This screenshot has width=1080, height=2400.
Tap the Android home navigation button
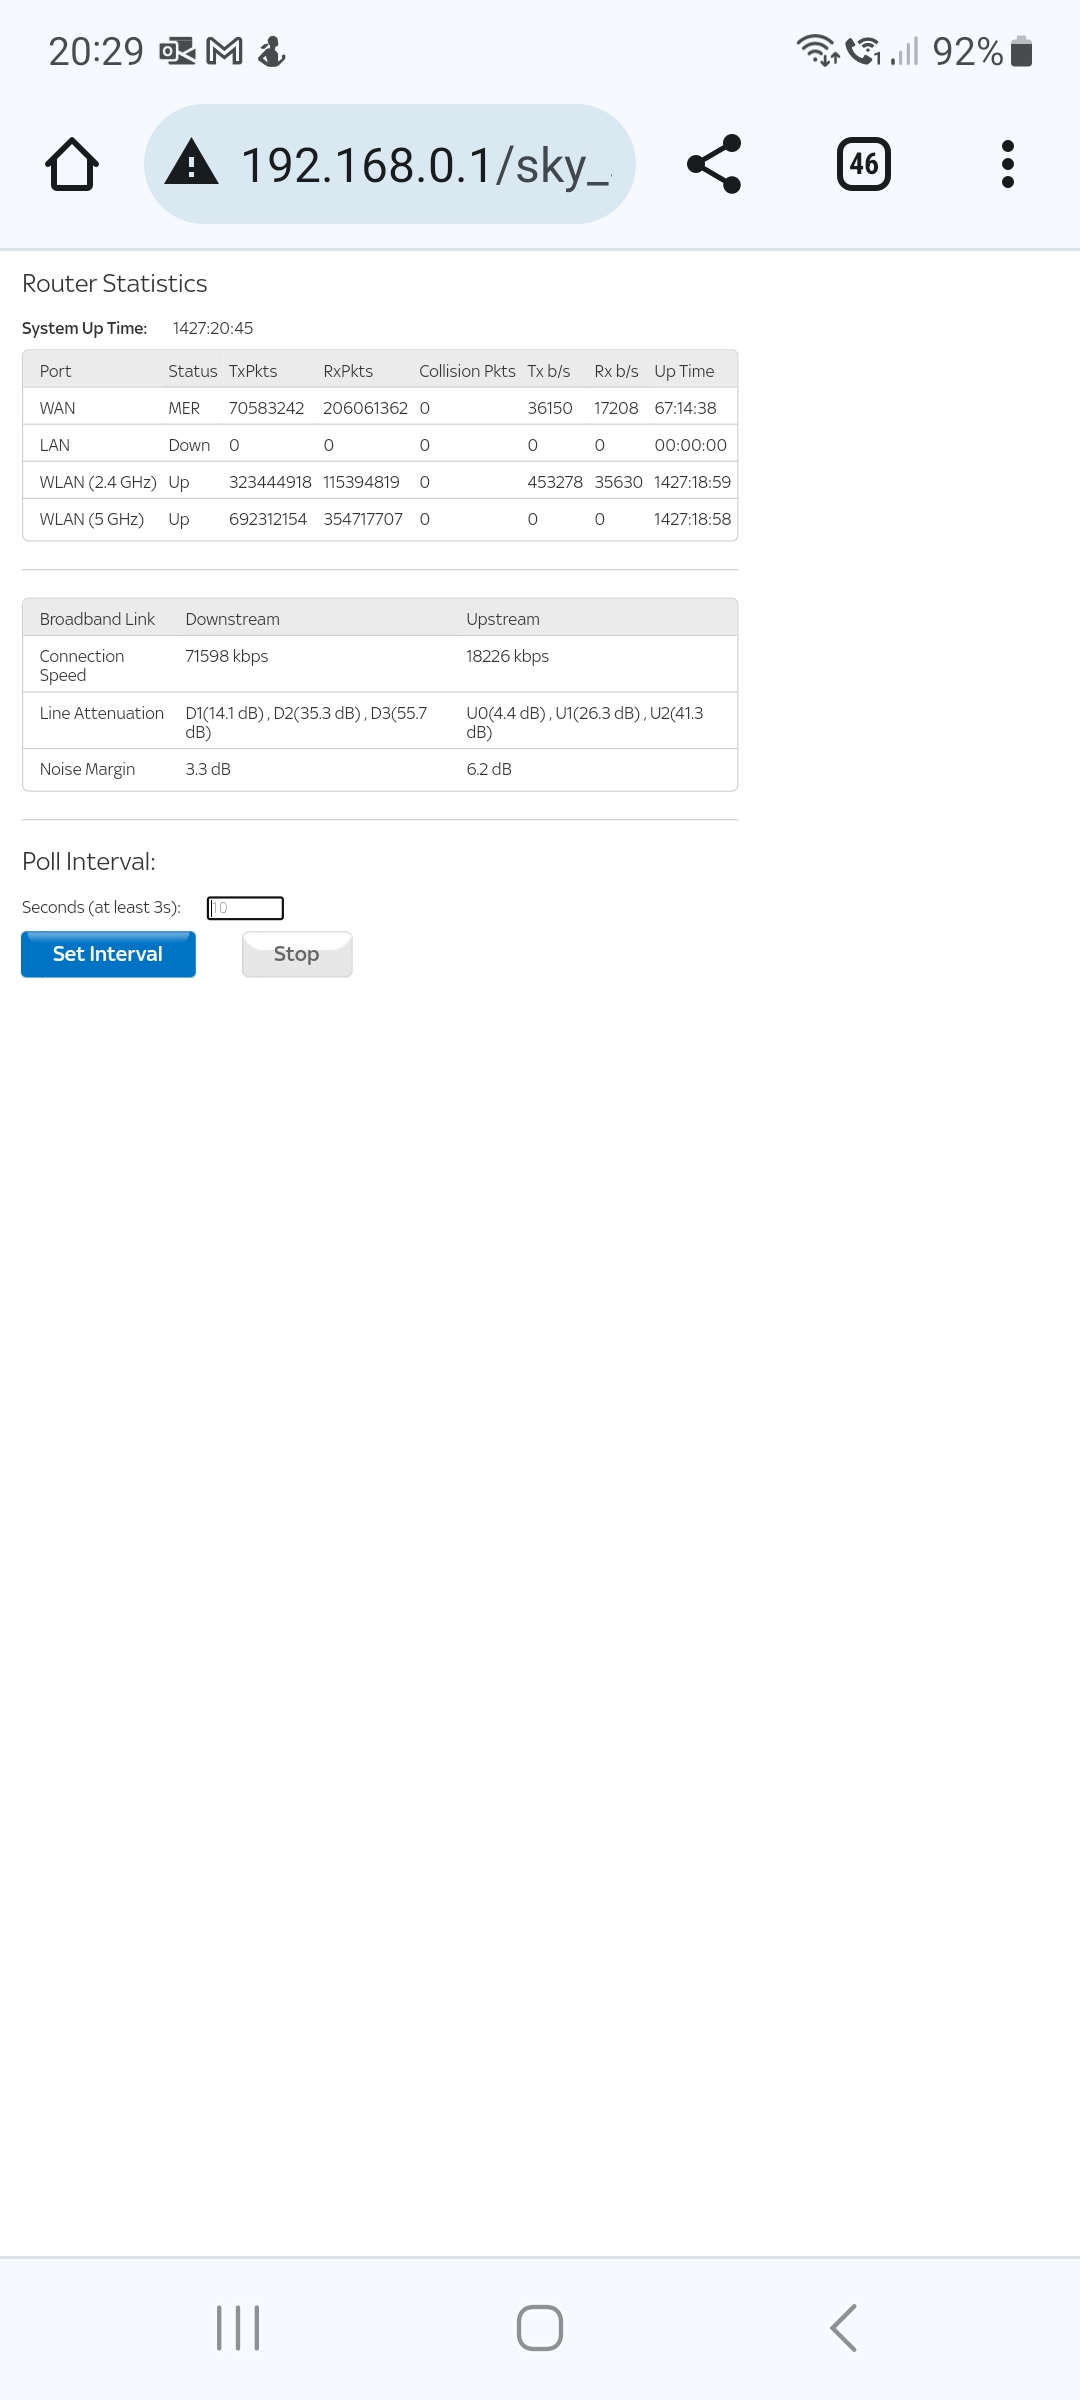540,2328
